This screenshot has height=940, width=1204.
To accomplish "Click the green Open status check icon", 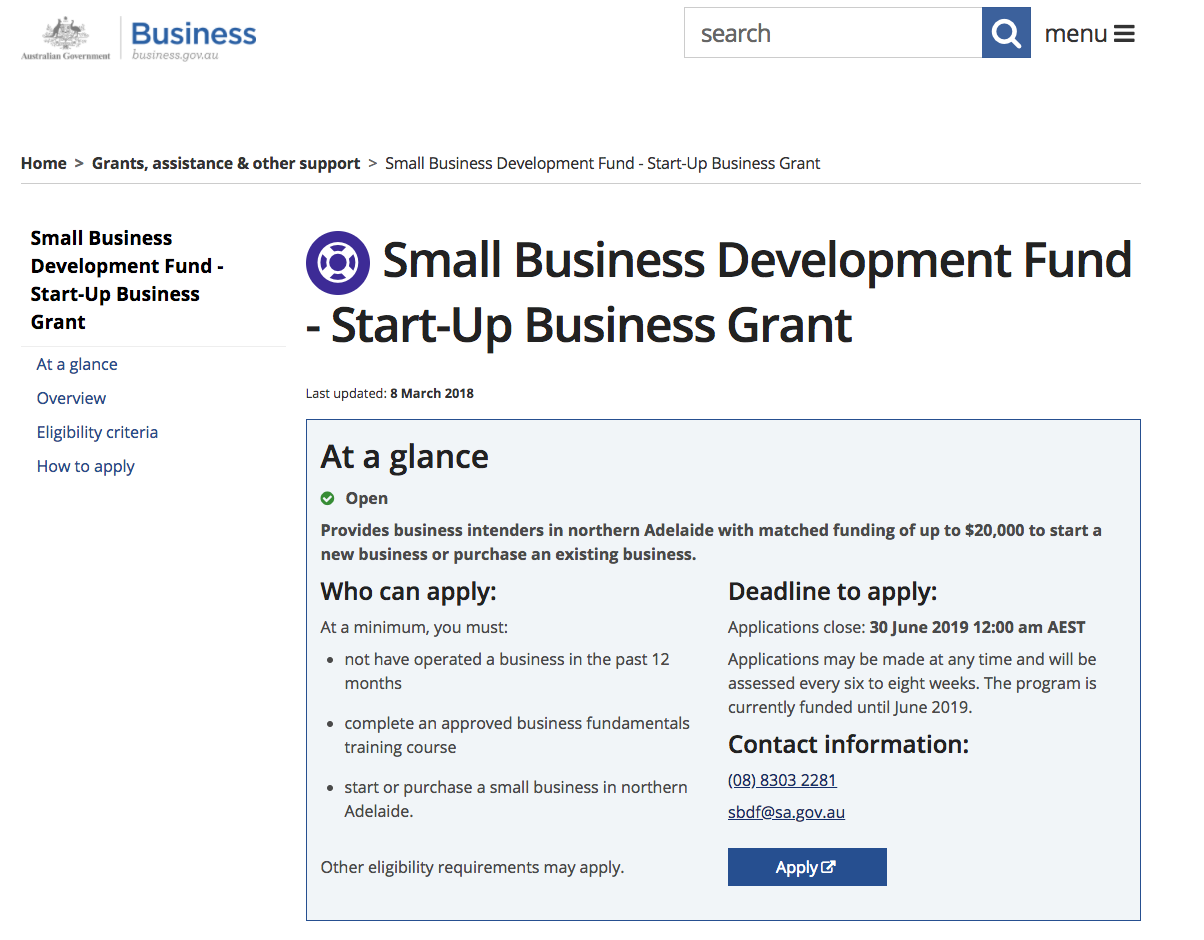I will (328, 498).
